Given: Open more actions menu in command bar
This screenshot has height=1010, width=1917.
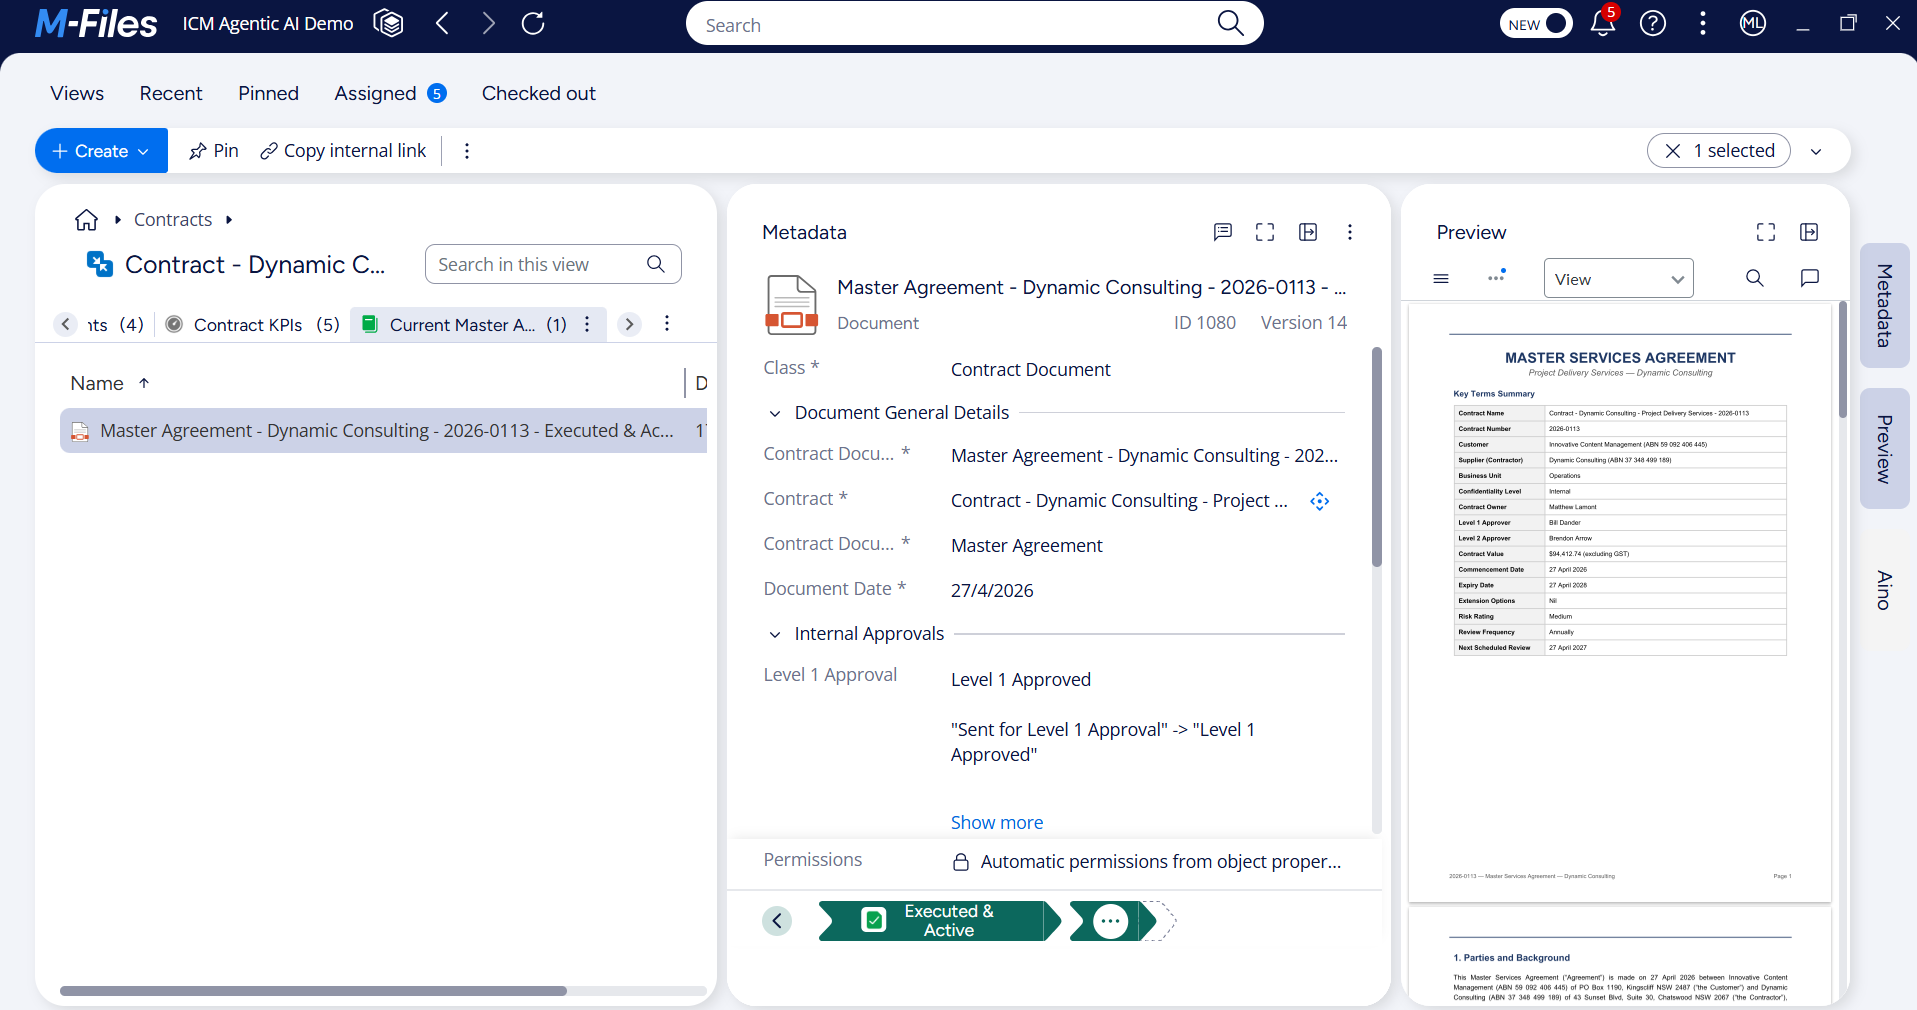Looking at the screenshot, I should click(467, 151).
